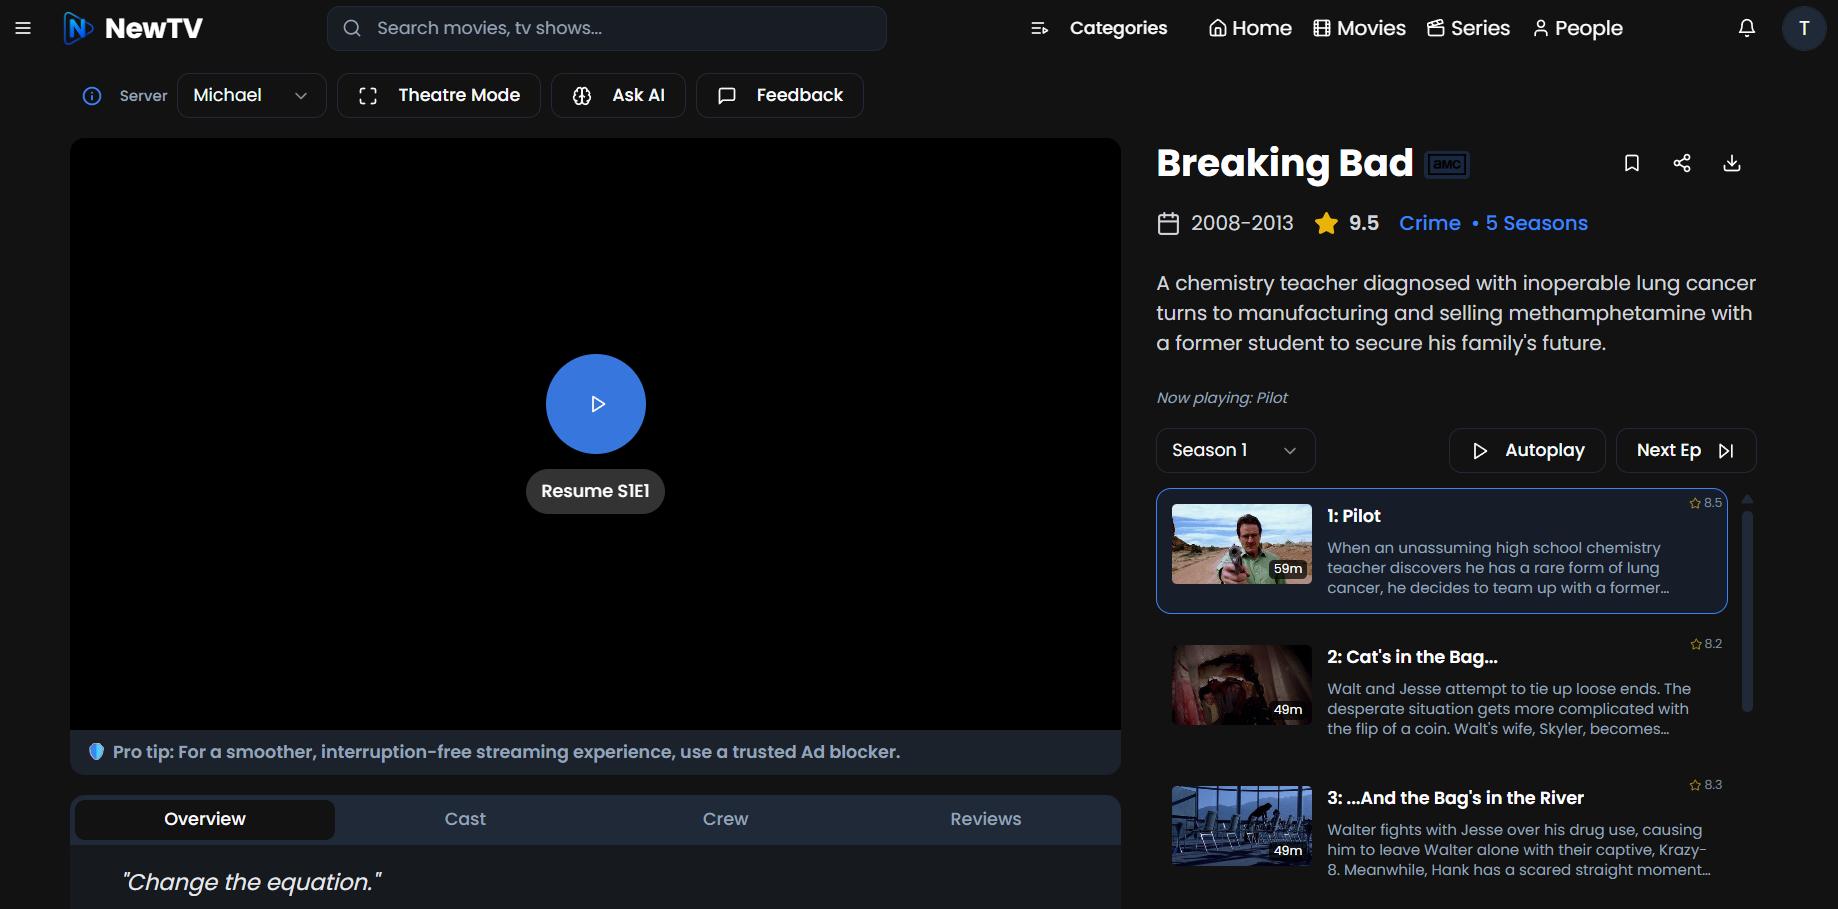Click And the Bag's in the River thumbnail
The width and height of the screenshot is (1838, 909).
click(1242, 826)
